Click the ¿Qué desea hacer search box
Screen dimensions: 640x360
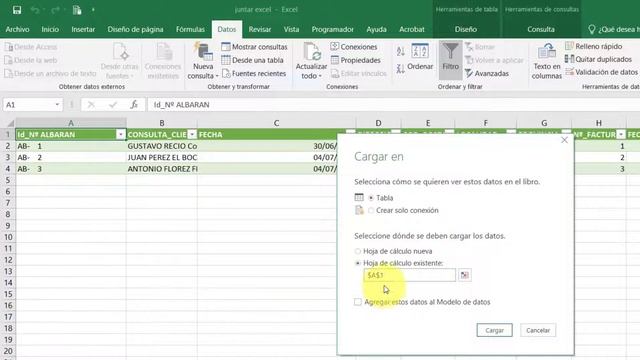pyautogui.click(x=613, y=29)
